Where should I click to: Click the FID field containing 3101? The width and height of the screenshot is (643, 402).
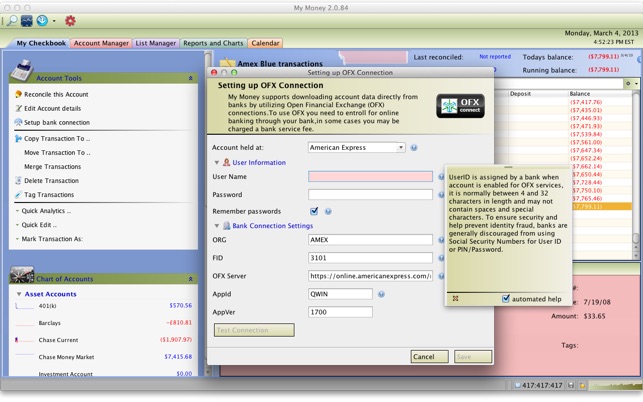(370, 258)
